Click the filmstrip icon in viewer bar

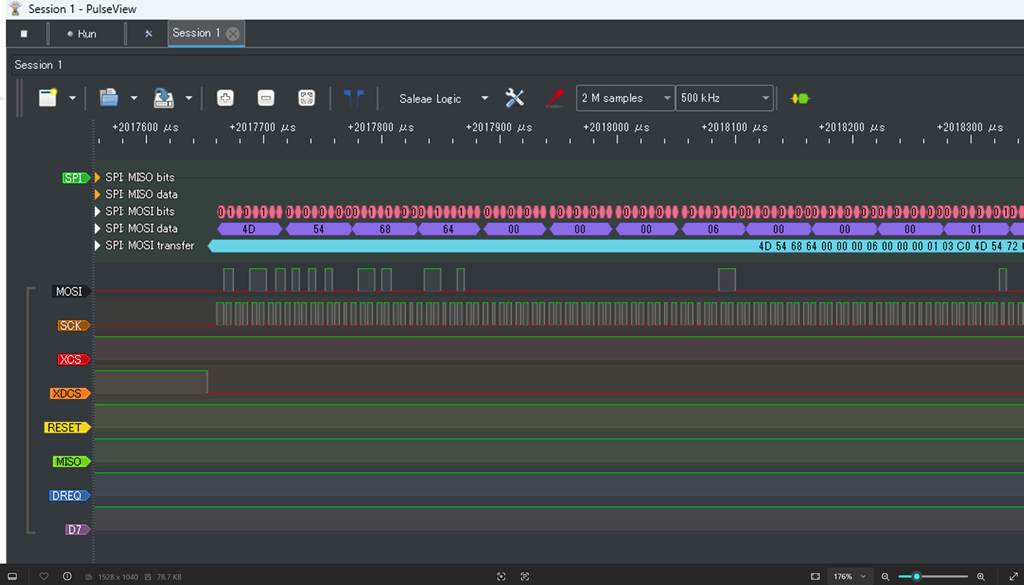[12, 577]
